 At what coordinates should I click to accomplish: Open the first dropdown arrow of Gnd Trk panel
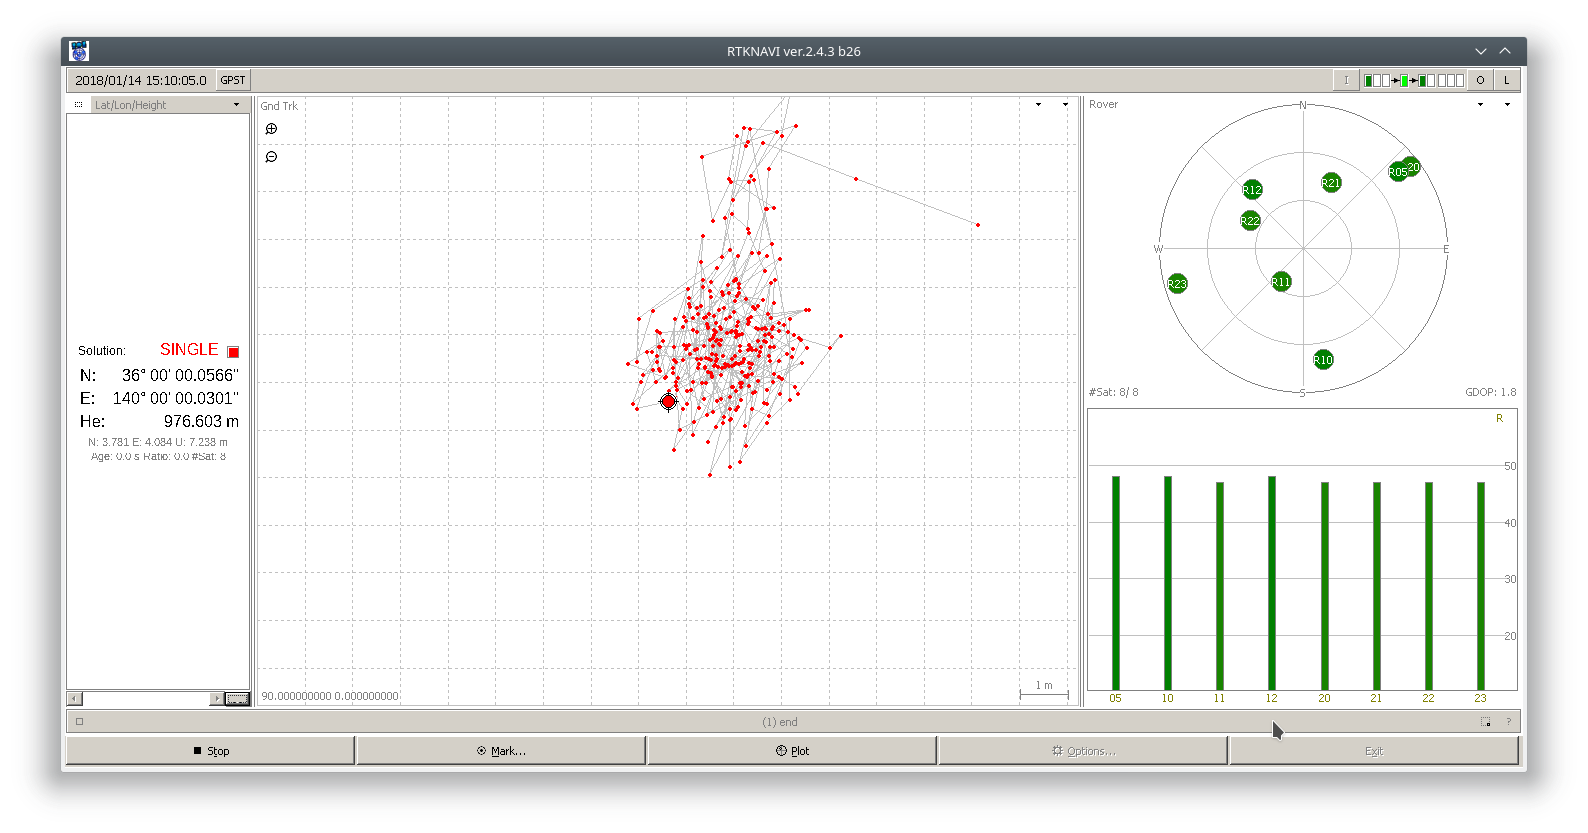(x=1038, y=105)
